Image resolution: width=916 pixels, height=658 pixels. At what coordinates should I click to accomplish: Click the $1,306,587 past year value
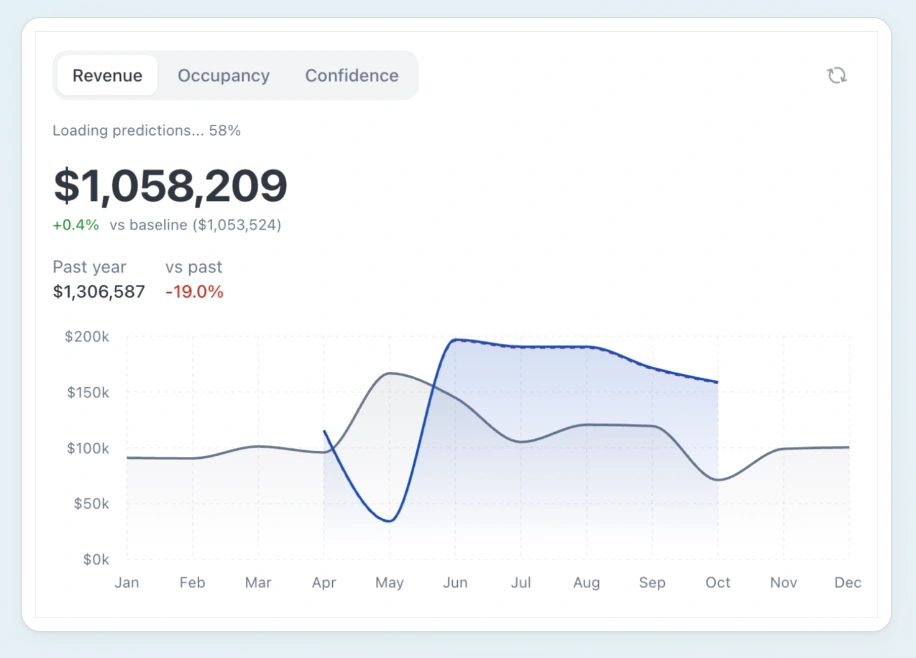tap(99, 292)
